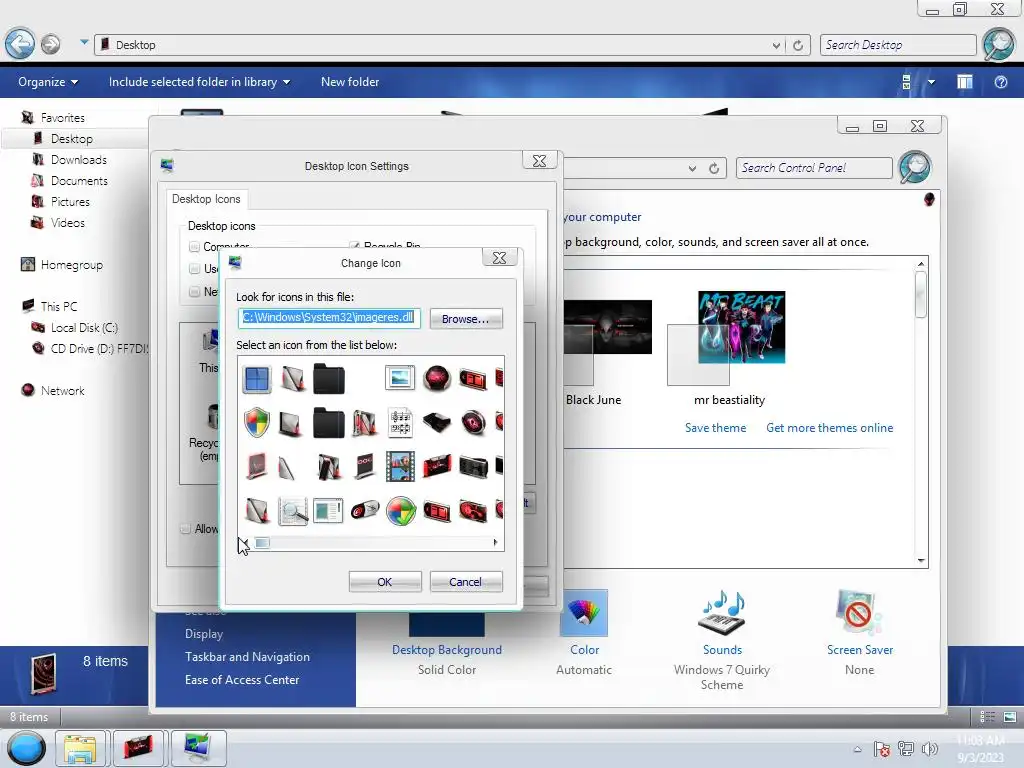Choose the sheet music document icon
The width and height of the screenshot is (1024, 768).
click(400, 423)
